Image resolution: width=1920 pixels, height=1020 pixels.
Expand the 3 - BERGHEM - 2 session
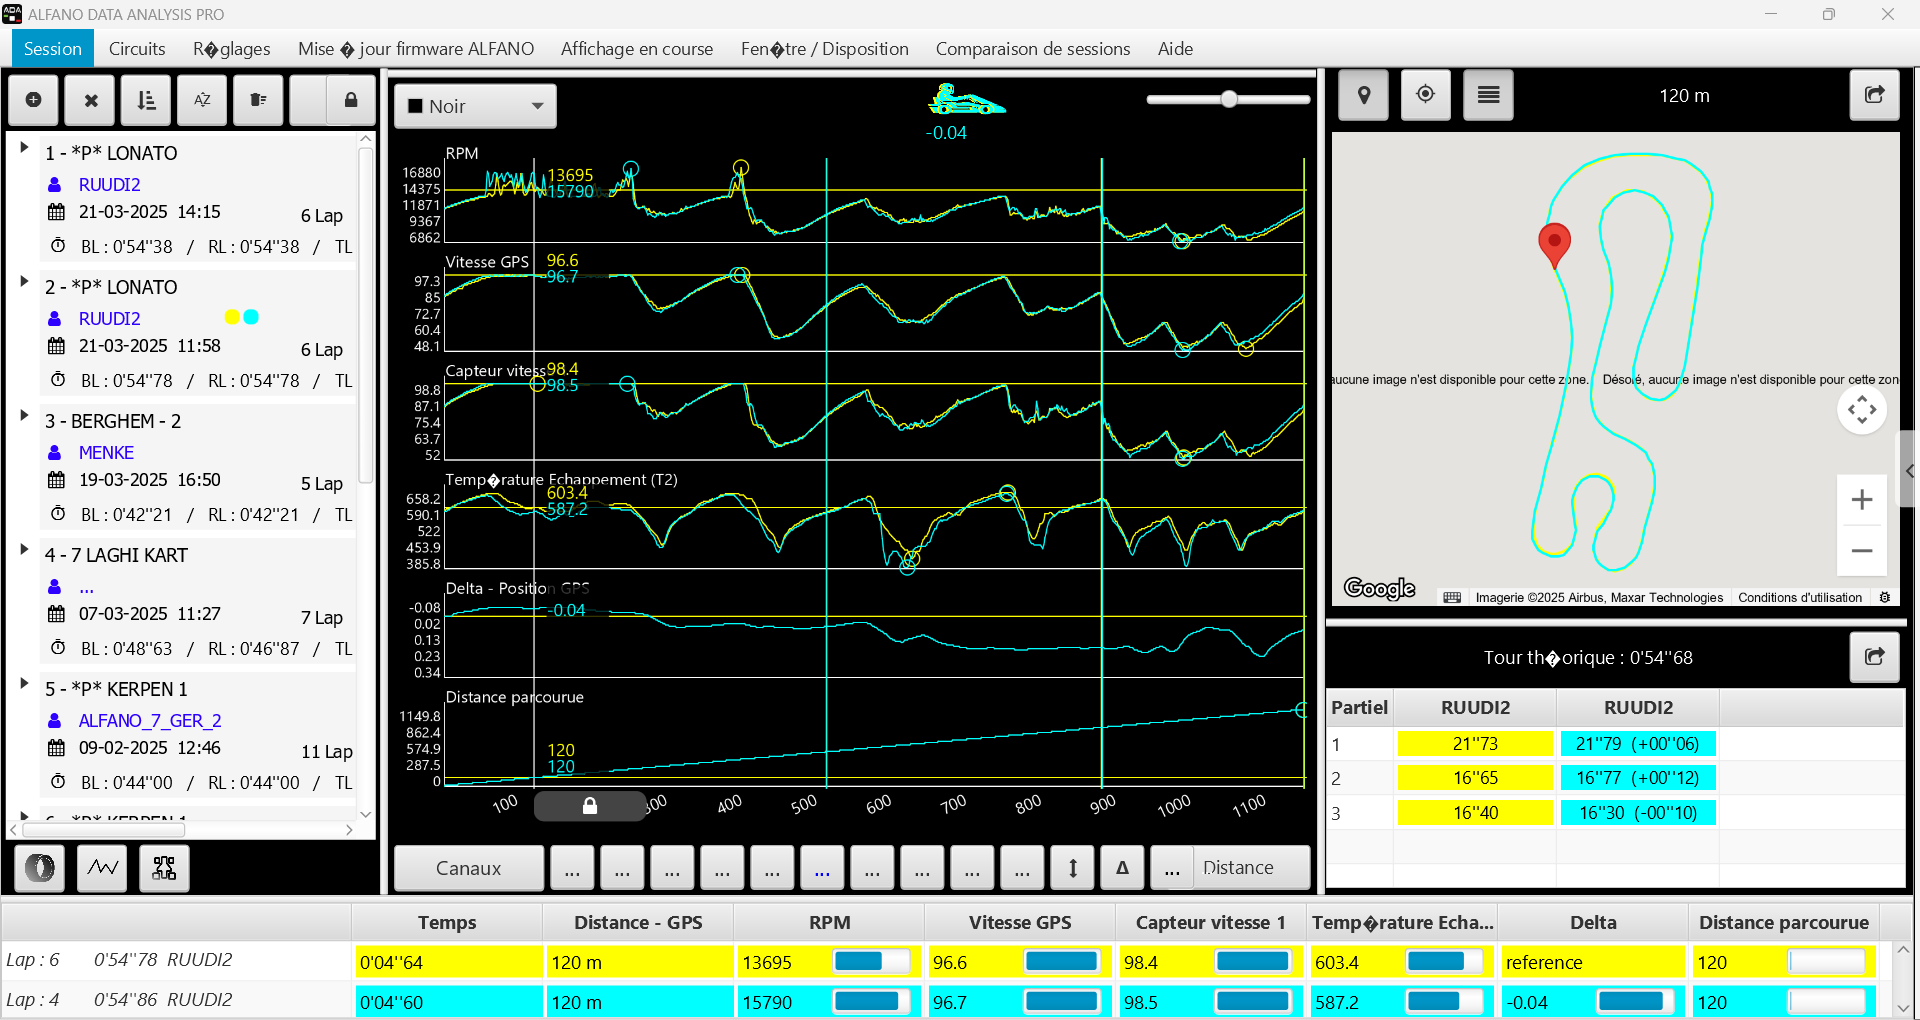(x=24, y=415)
